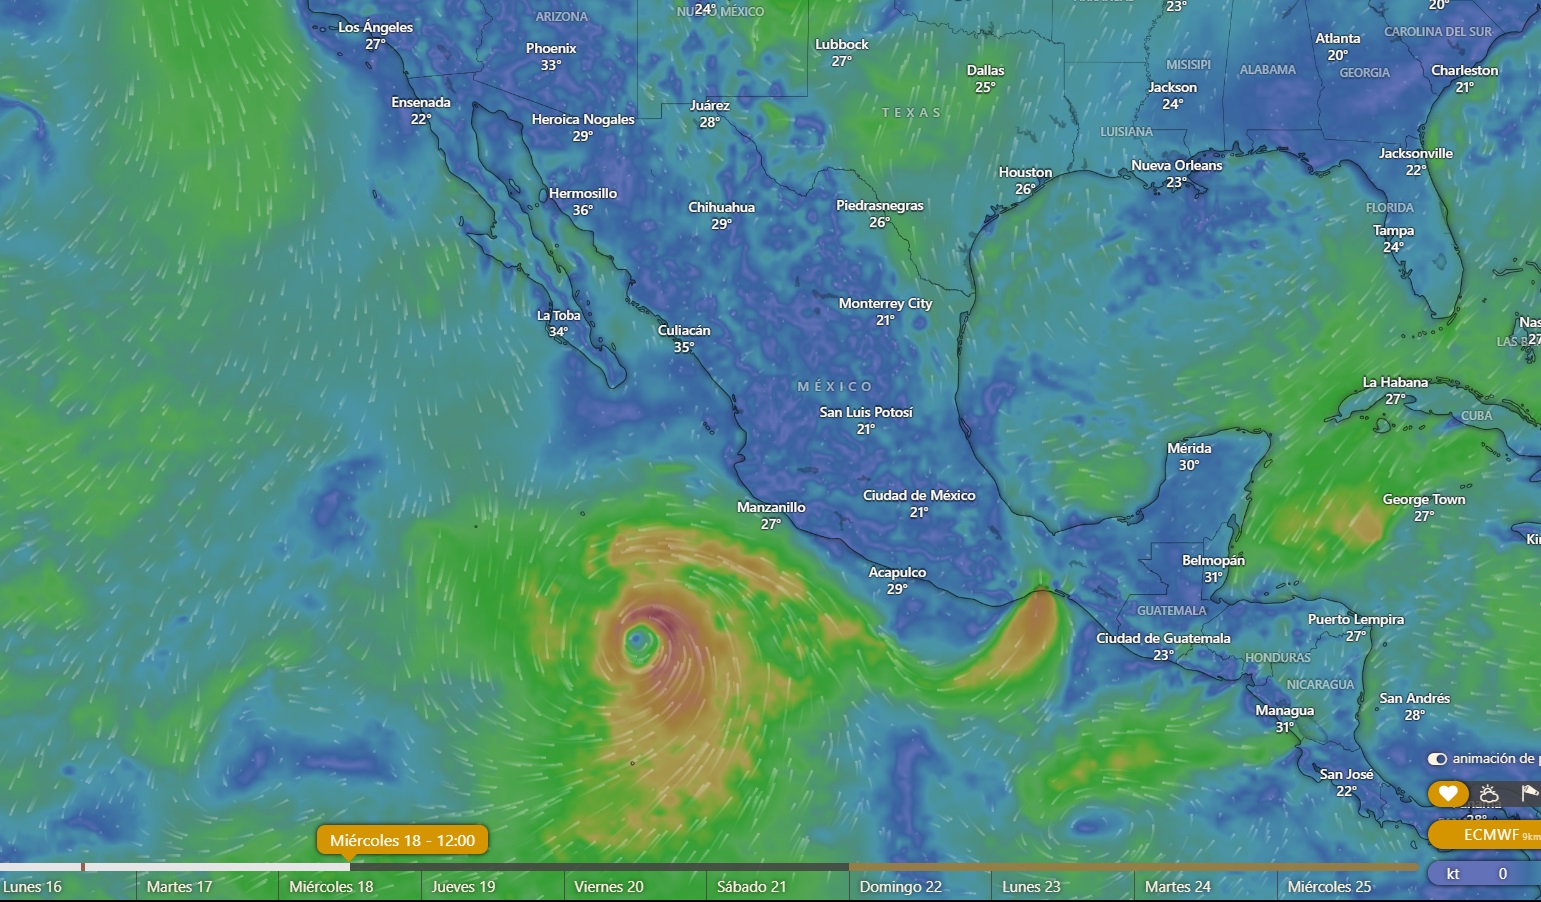Click the heart favorites icon

point(1447,793)
